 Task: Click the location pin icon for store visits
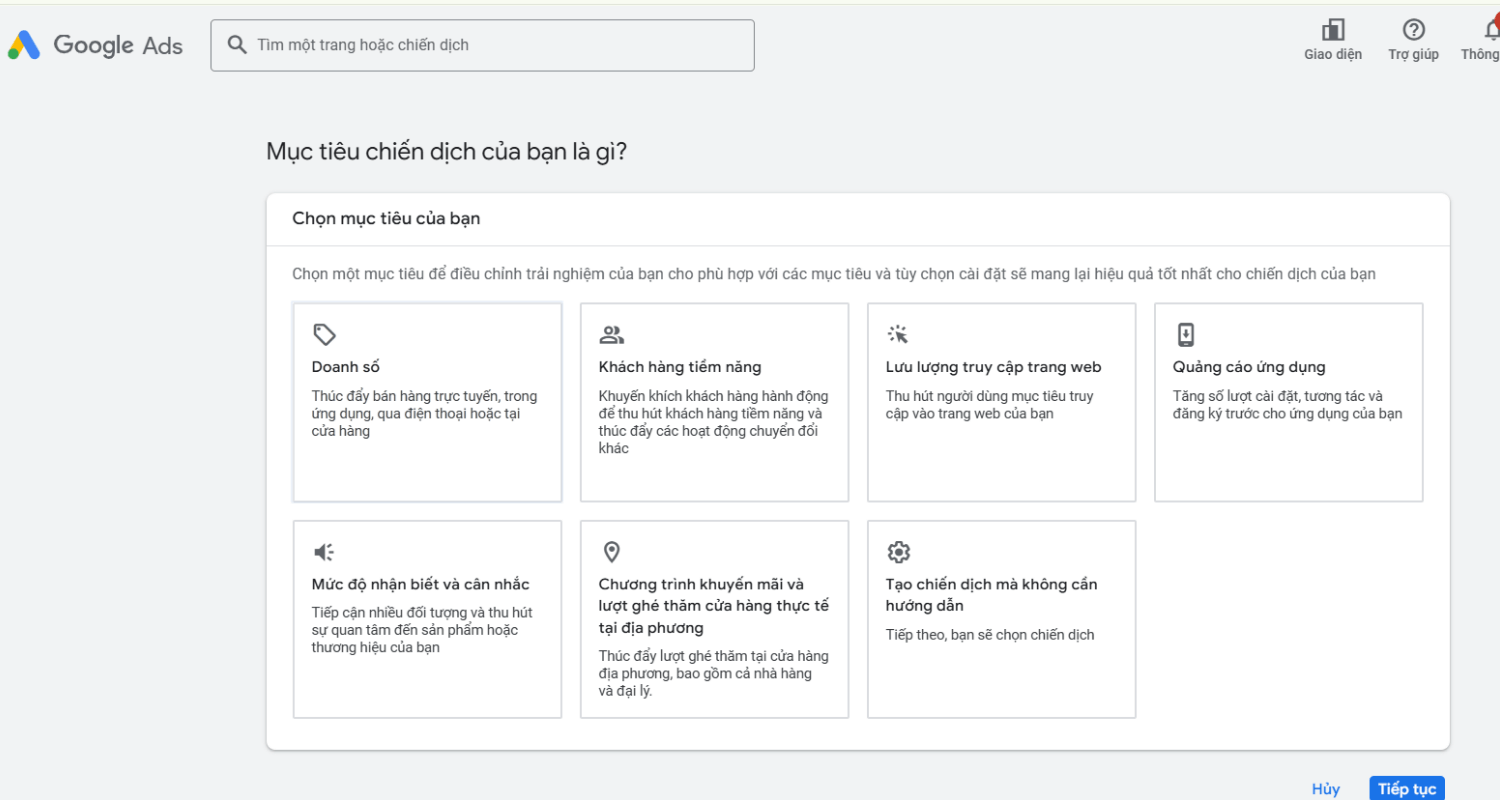point(611,552)
